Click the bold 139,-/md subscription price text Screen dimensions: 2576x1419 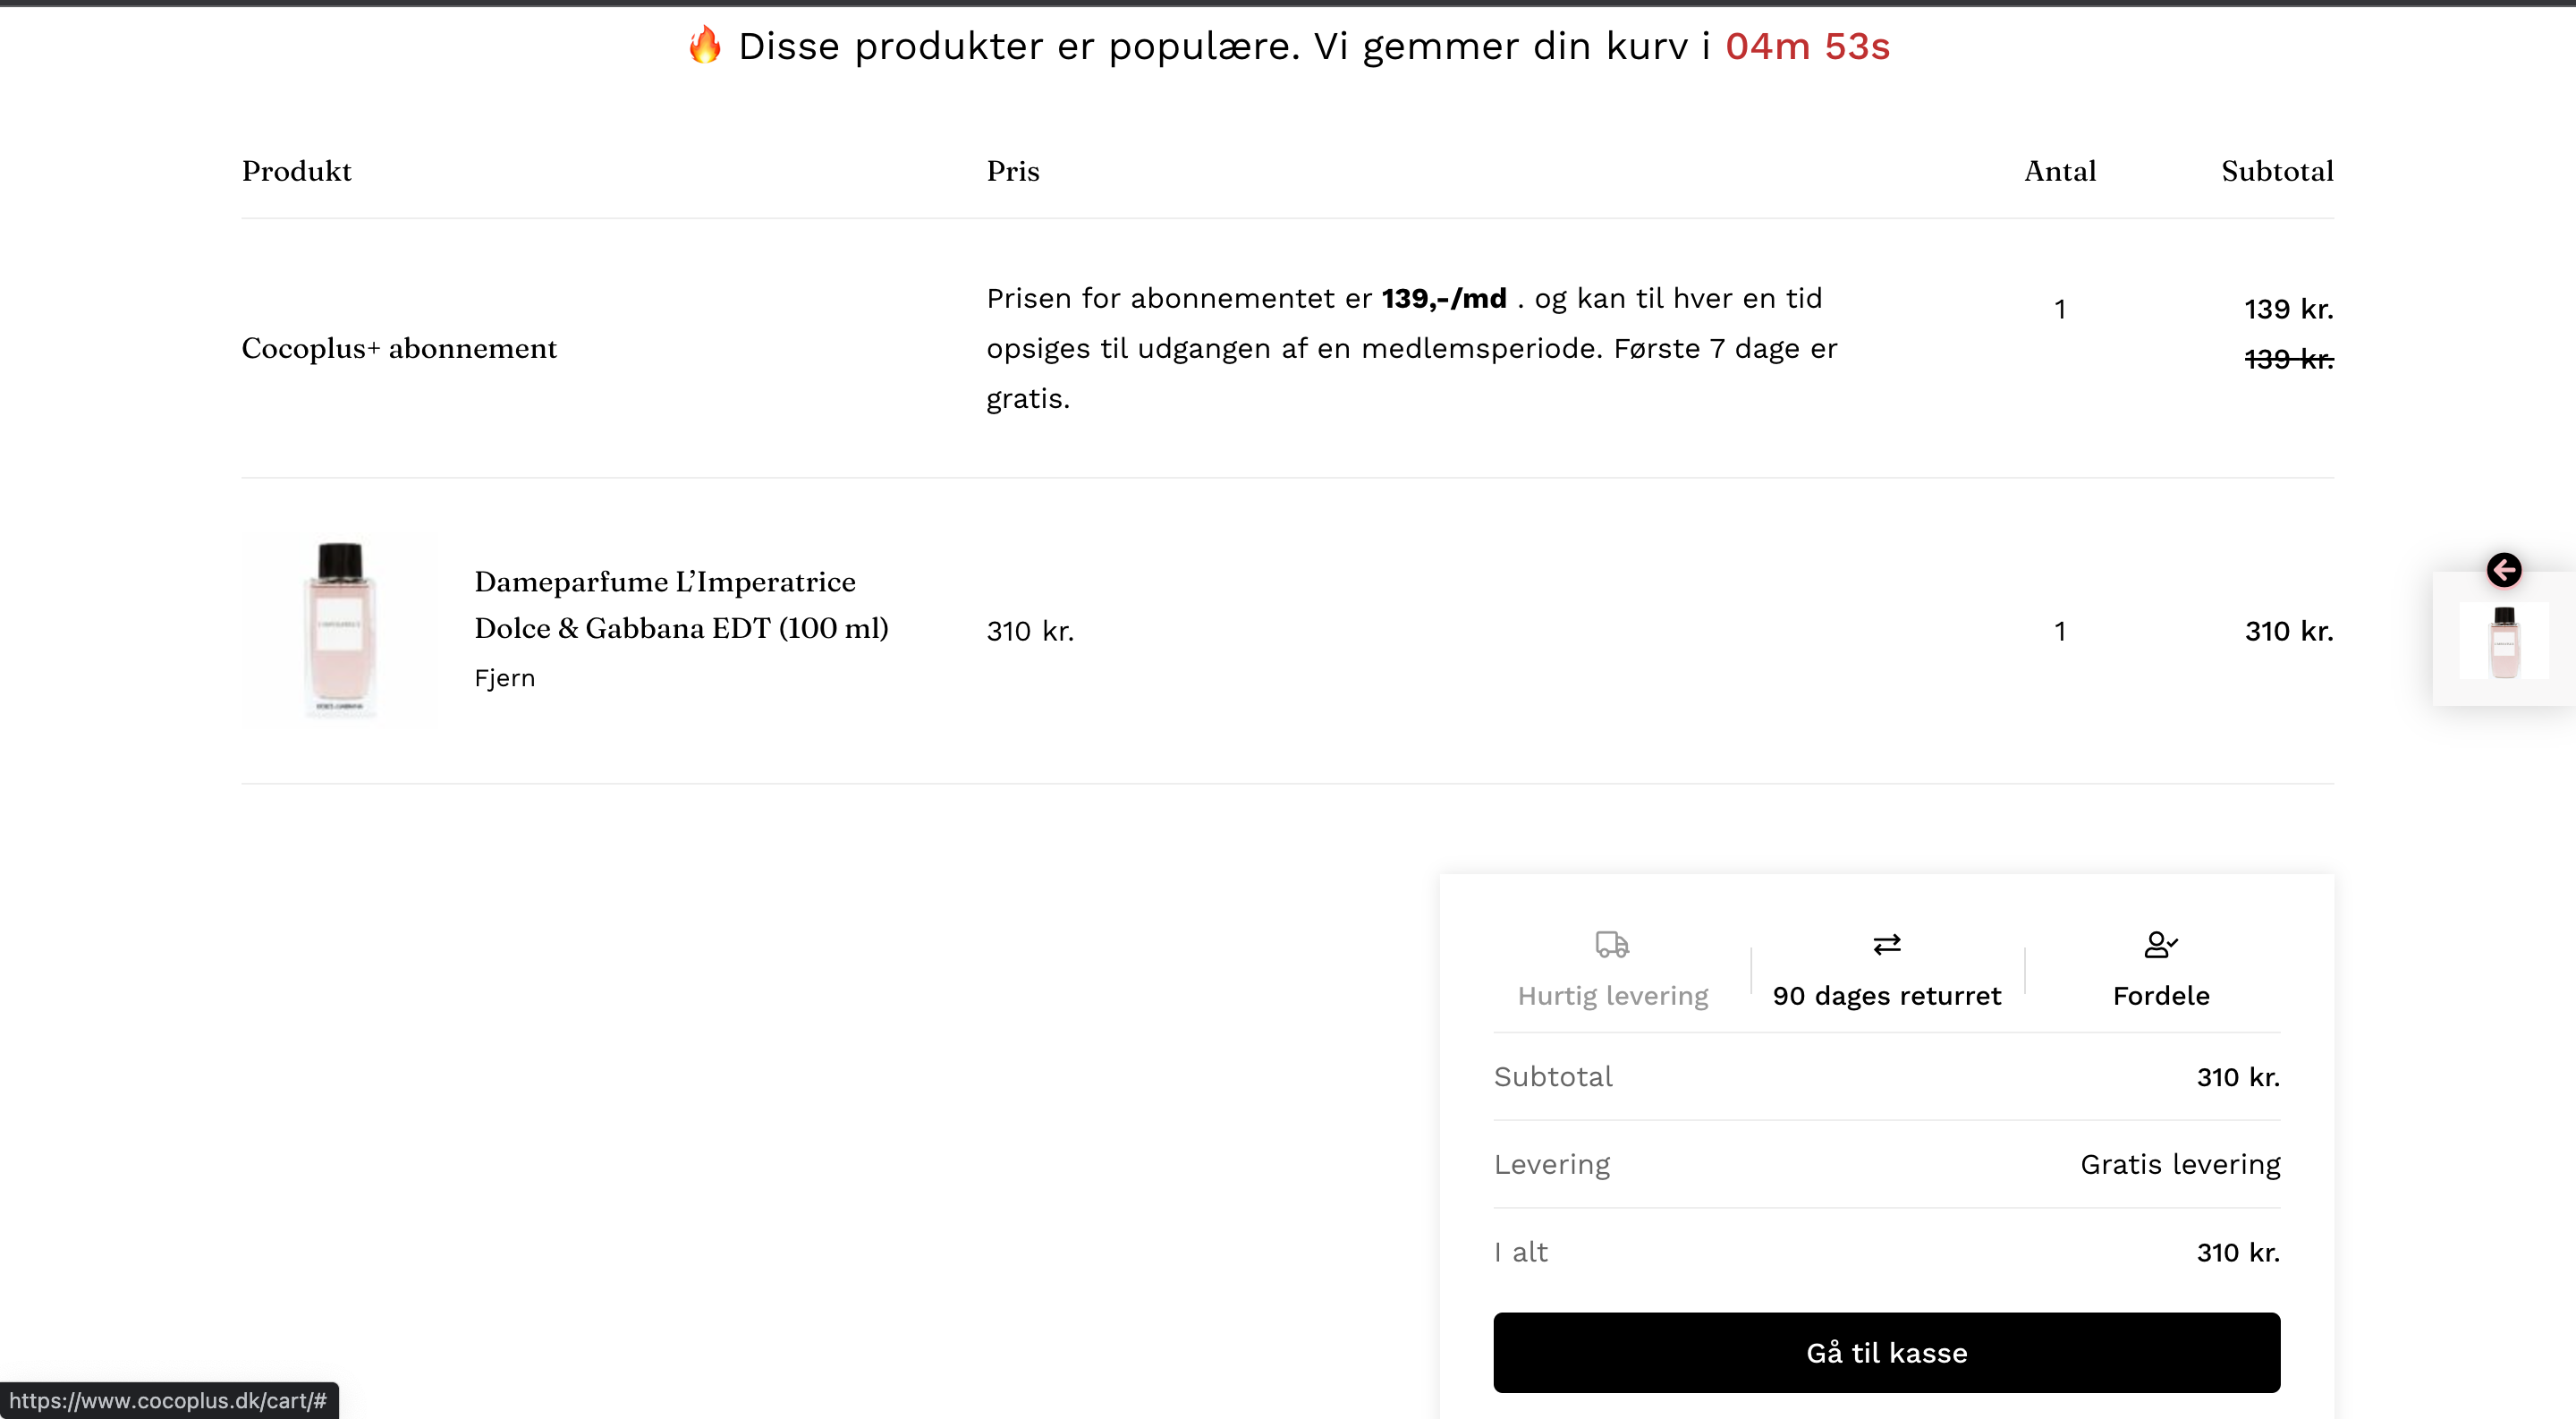pos(1443,298)
